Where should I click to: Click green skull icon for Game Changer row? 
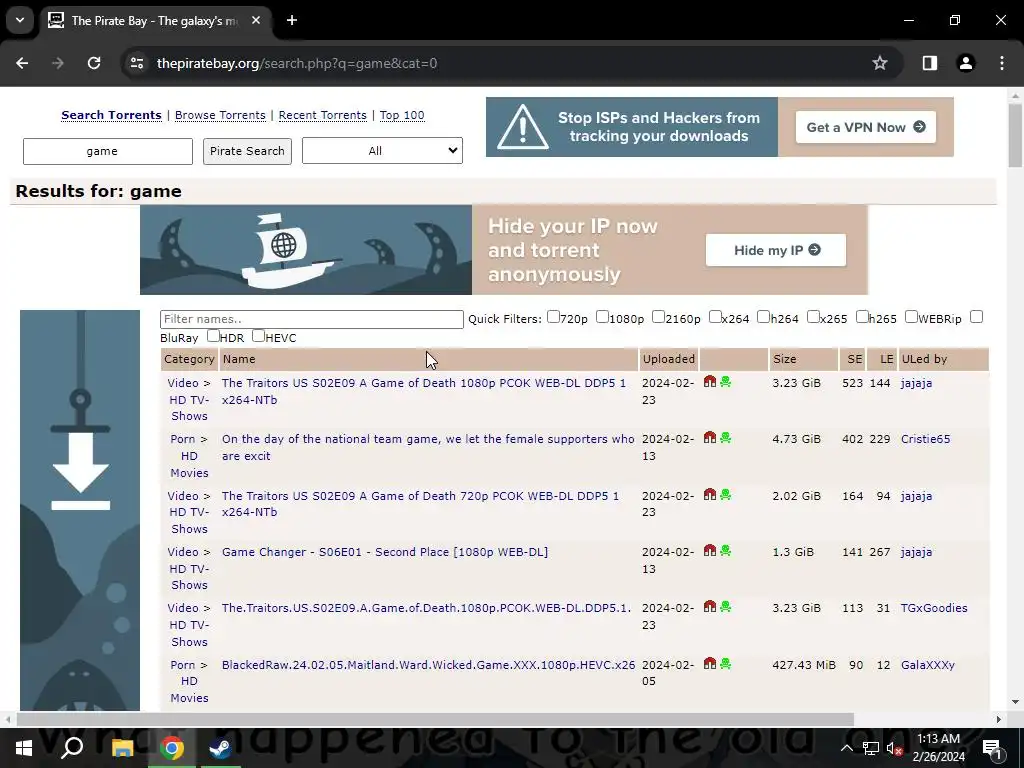726,551
